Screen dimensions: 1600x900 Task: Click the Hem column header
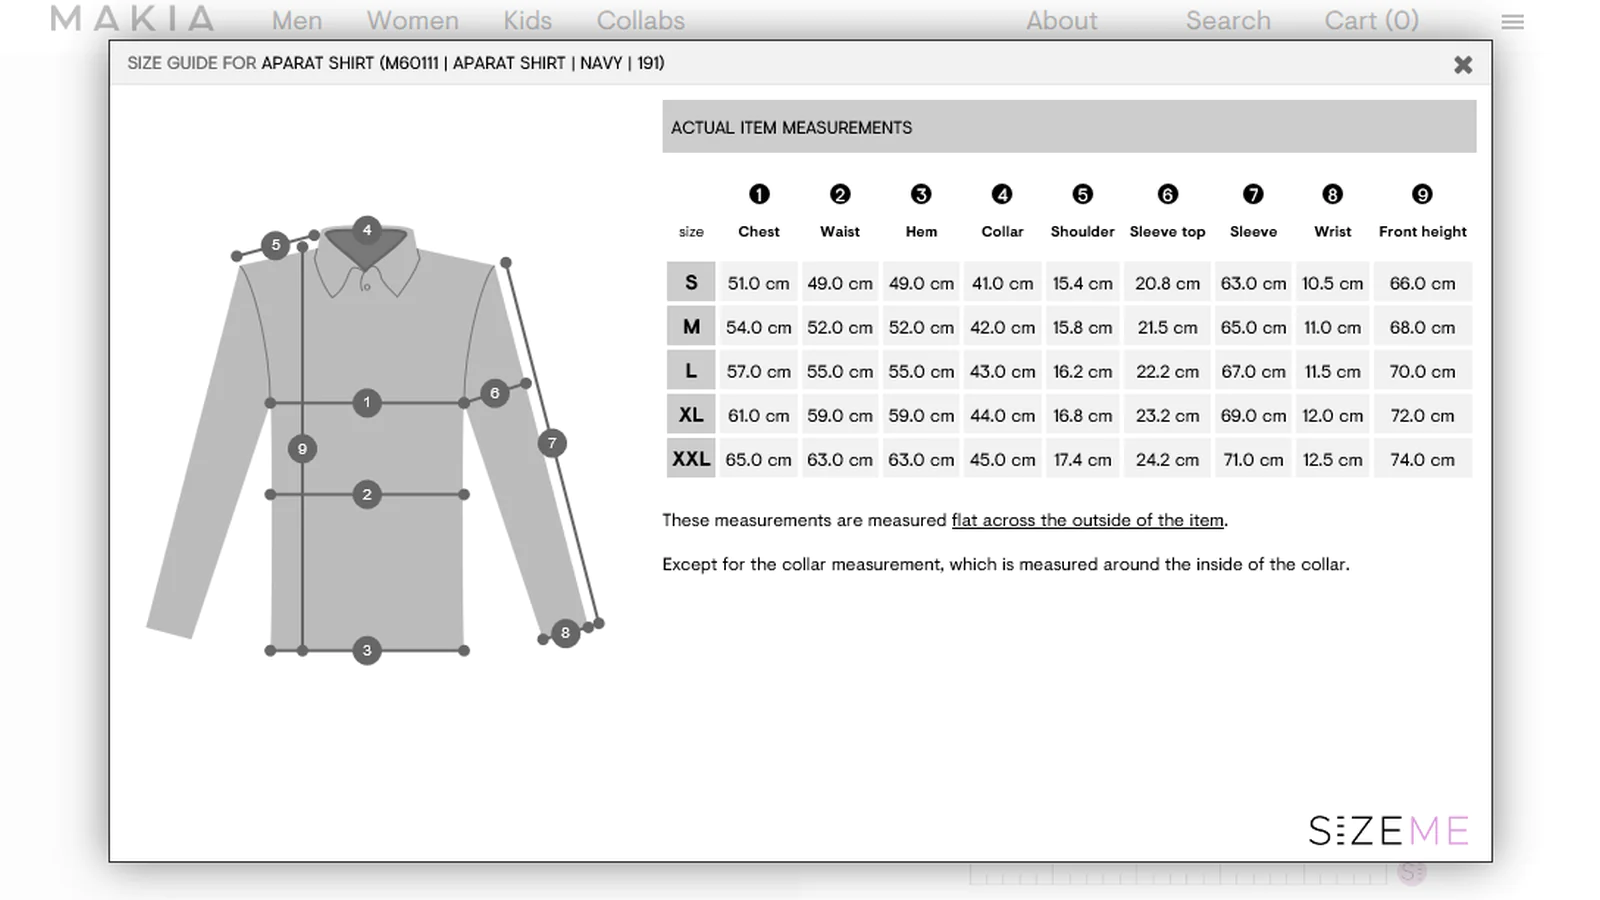point(921,231)
